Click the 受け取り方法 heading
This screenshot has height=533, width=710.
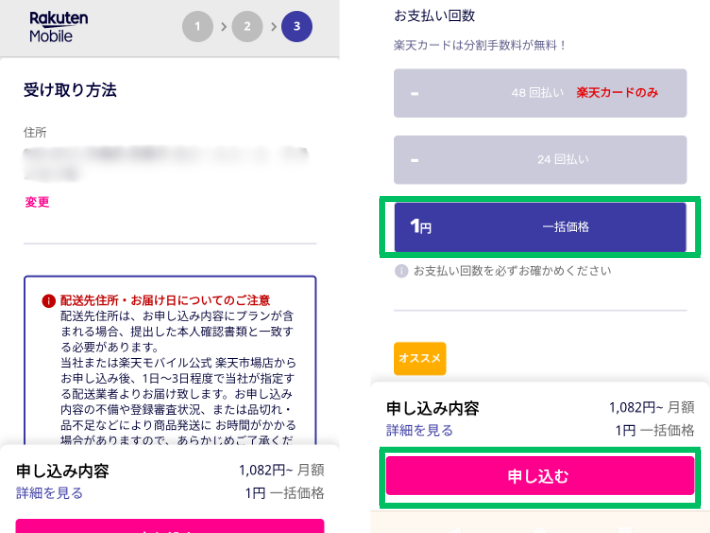70,90
